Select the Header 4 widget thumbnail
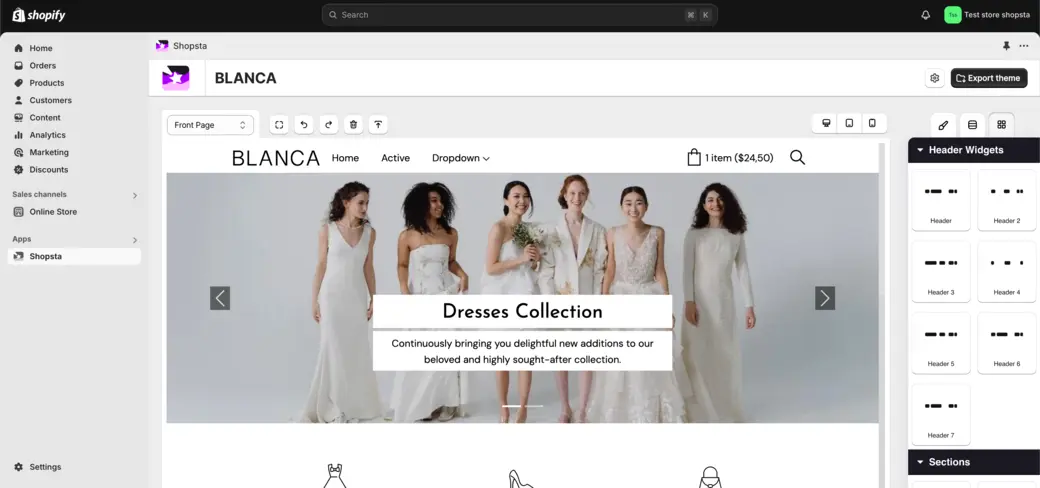This screenshot has width=1040, height=488. click(x=1006, y=271)
